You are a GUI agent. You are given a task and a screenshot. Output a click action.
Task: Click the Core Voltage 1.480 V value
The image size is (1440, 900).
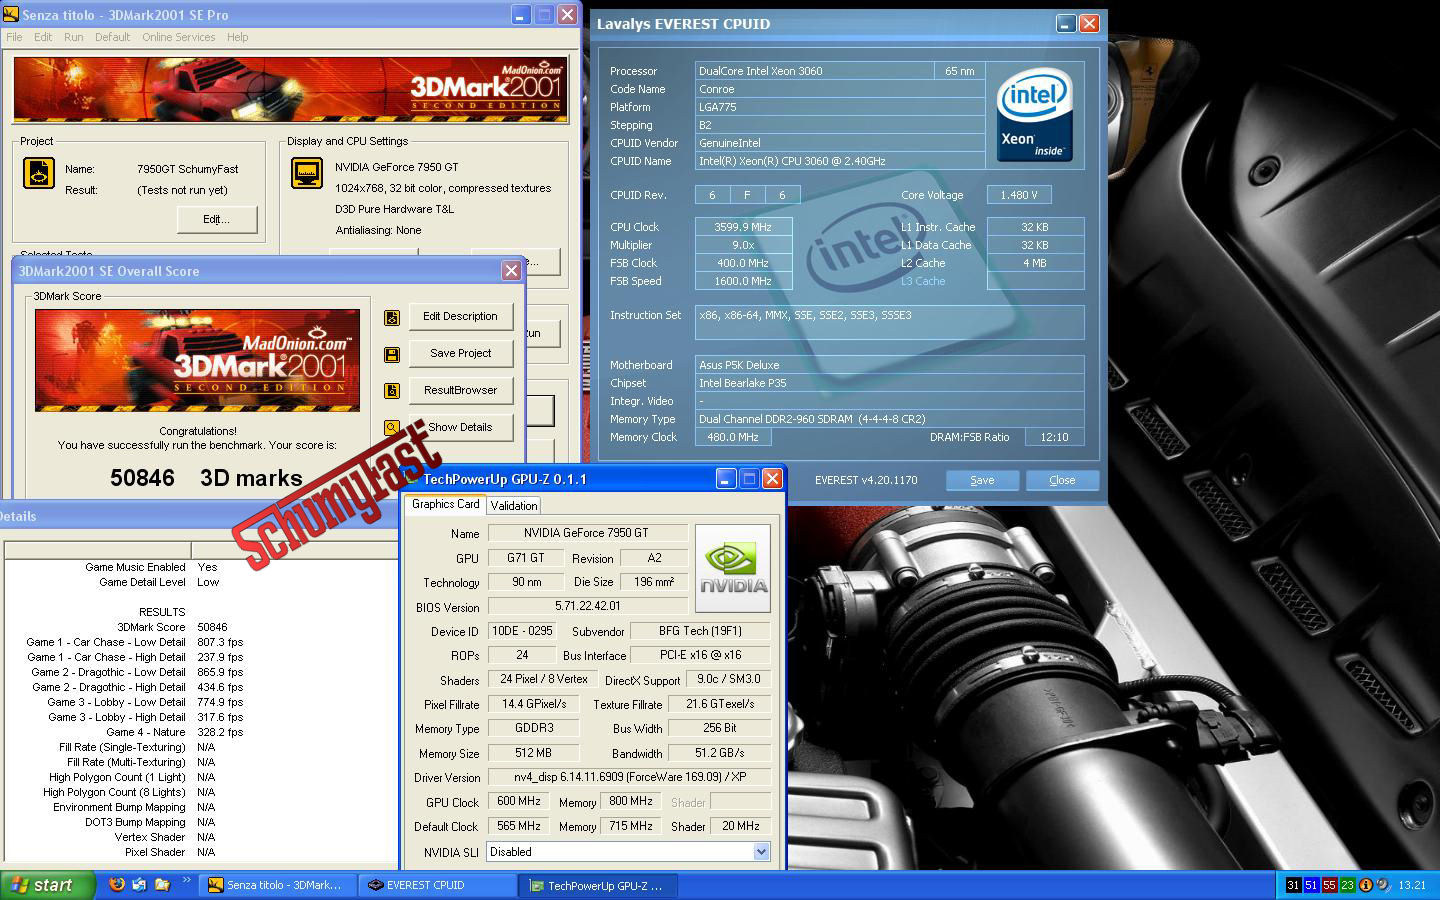[x=1019, y=195]
